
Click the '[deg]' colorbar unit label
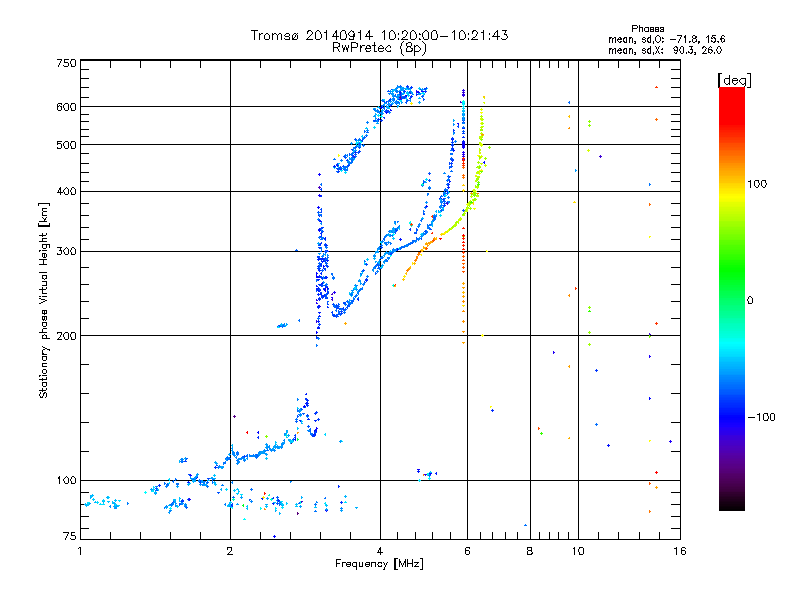(x=734, y=80)
